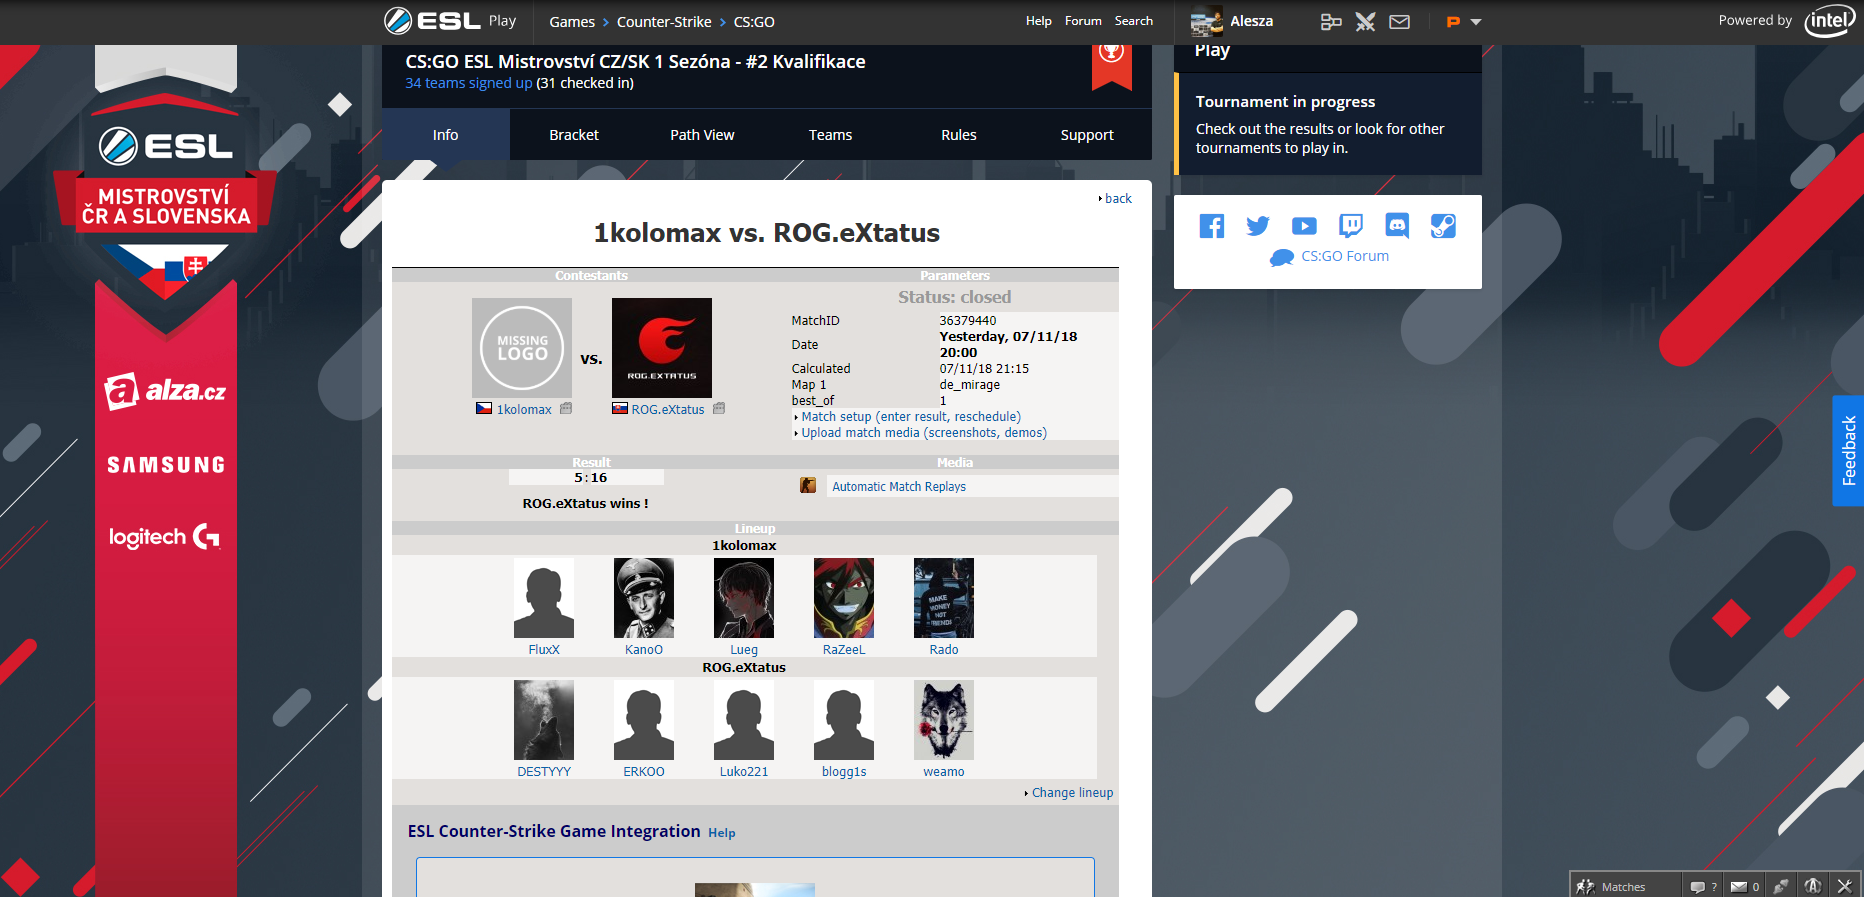The image size is (1864, 897).
Task: Click the back link
Action: click(1118, 199)
